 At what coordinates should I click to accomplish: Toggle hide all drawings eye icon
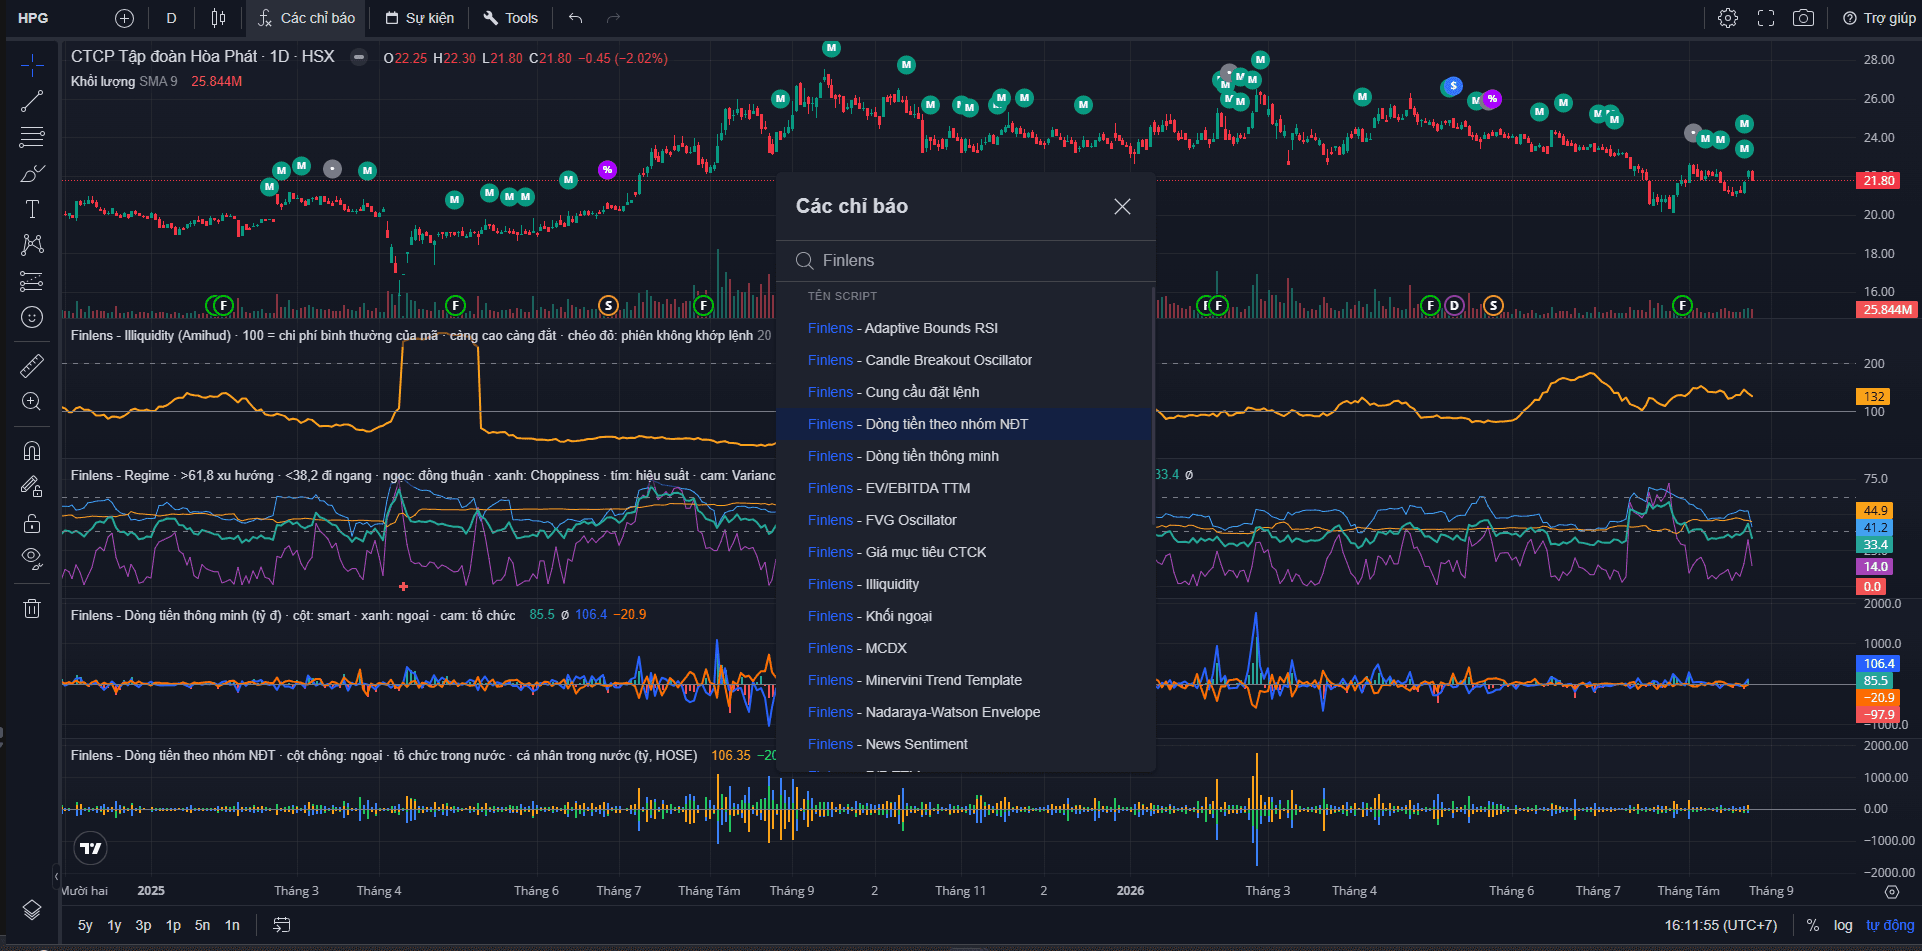[32, 559]
